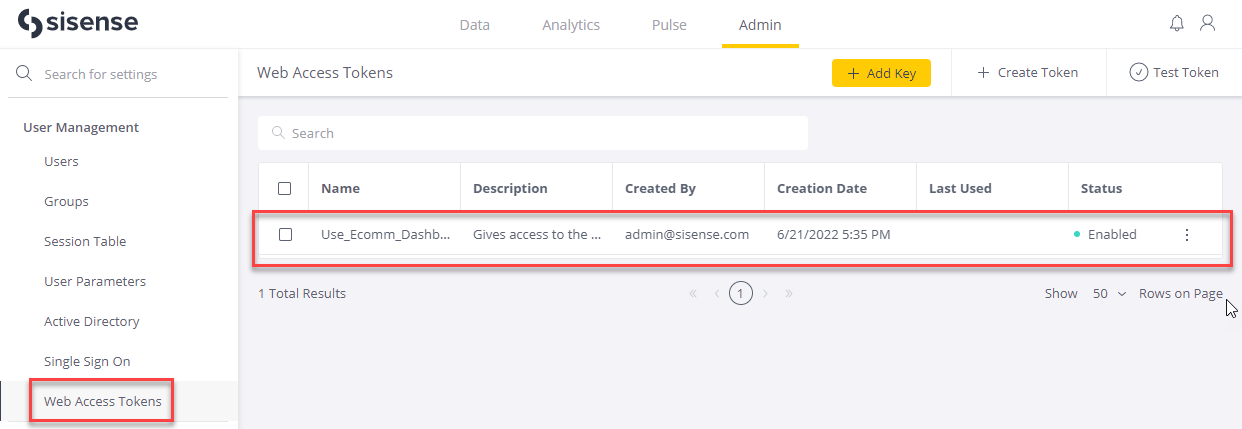
Task: Focus the Search for settings field
Action: coord(118,74)
